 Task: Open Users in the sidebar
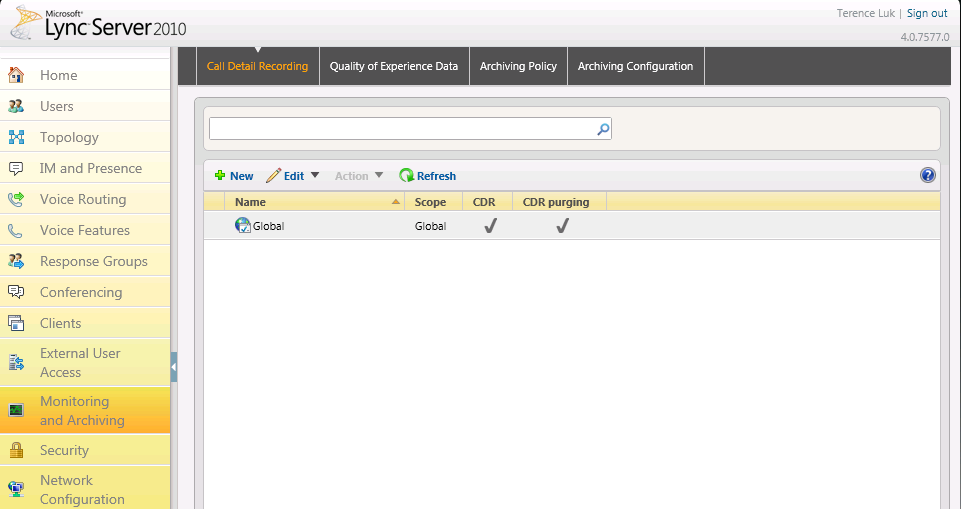[85, 107]
